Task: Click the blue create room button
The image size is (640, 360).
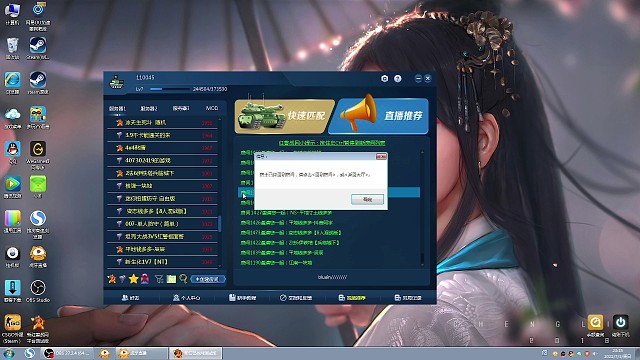Action: click(x=208, y=279)
